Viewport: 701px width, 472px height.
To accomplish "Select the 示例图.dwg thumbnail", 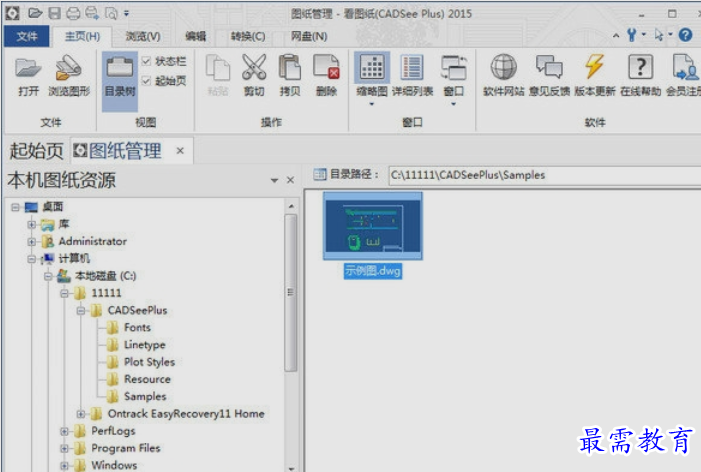I will 373,226.
